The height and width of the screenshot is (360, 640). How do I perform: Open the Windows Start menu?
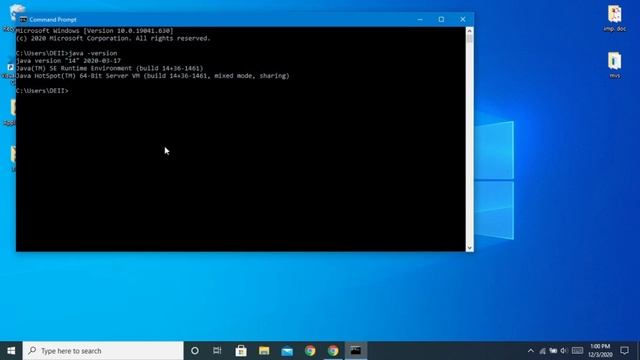tap(11, 351)
